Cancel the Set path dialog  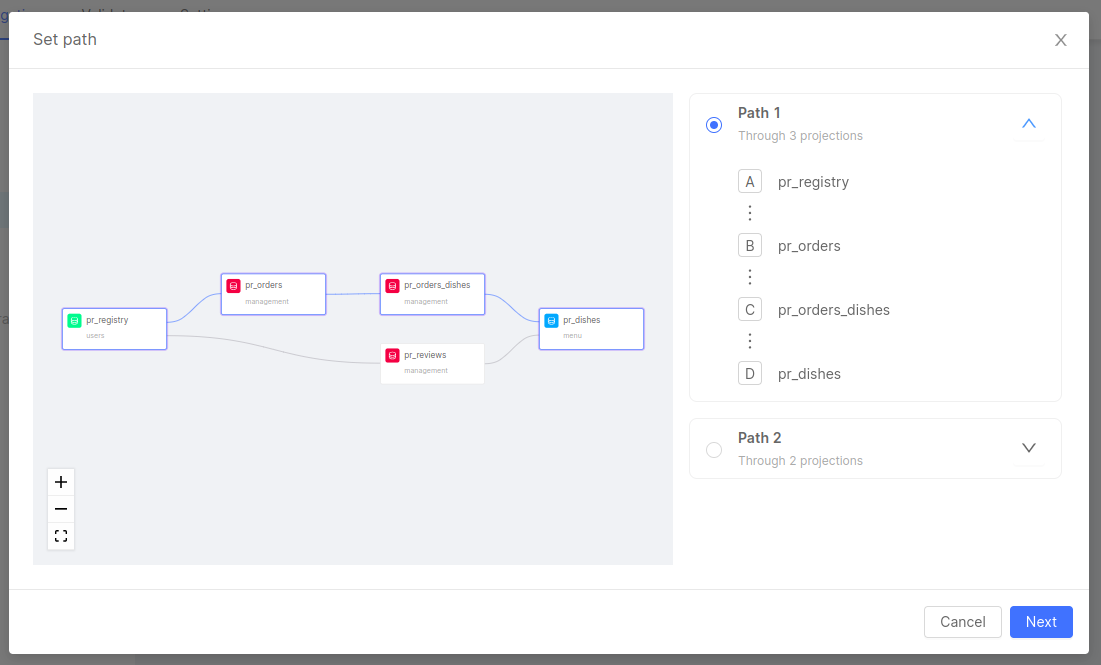(962, 622)
